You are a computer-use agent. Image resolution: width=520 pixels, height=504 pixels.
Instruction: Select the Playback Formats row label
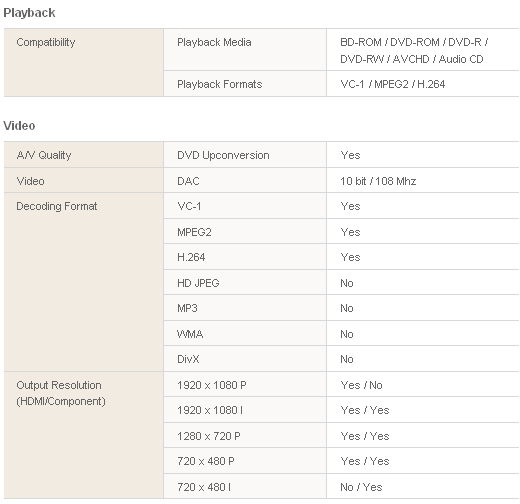pyautogui.click(x=219, y=84)
